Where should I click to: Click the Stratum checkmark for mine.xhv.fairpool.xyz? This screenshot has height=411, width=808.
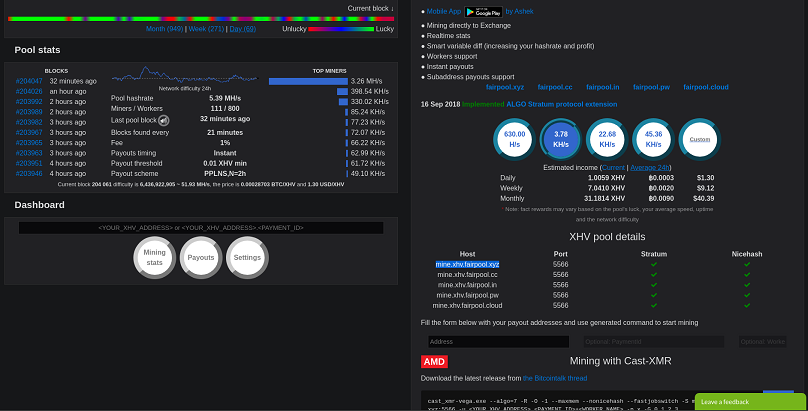pos(654,264)
